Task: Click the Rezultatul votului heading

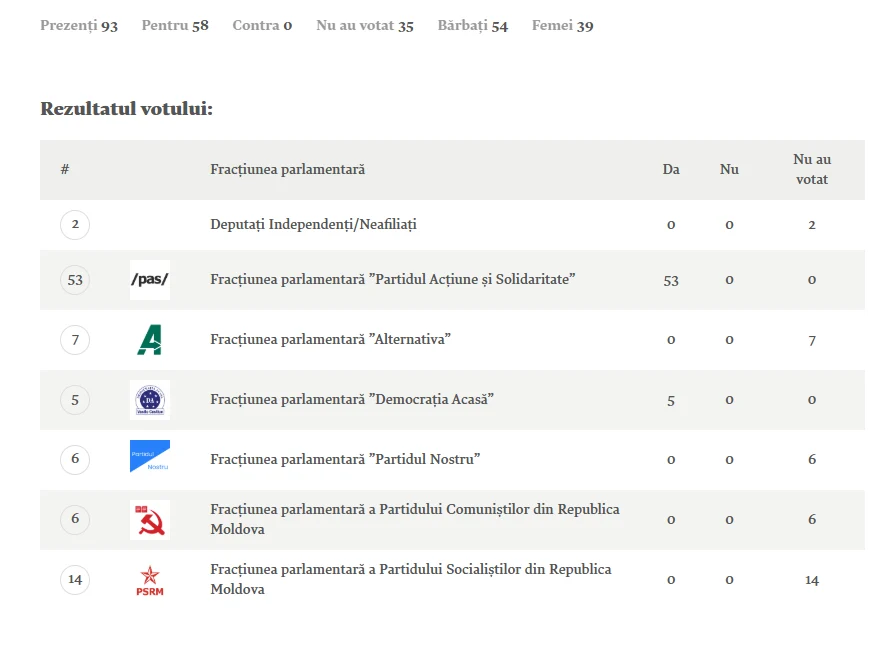Action: (126, 109)
